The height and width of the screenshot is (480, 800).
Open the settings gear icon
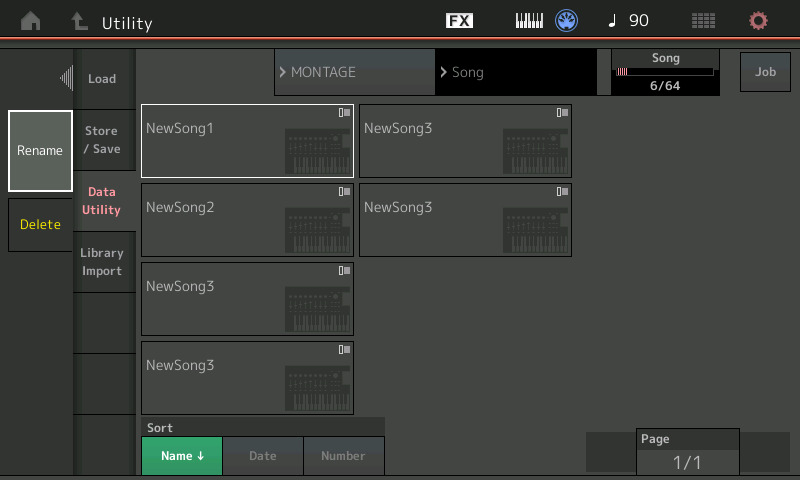[759, 21]
